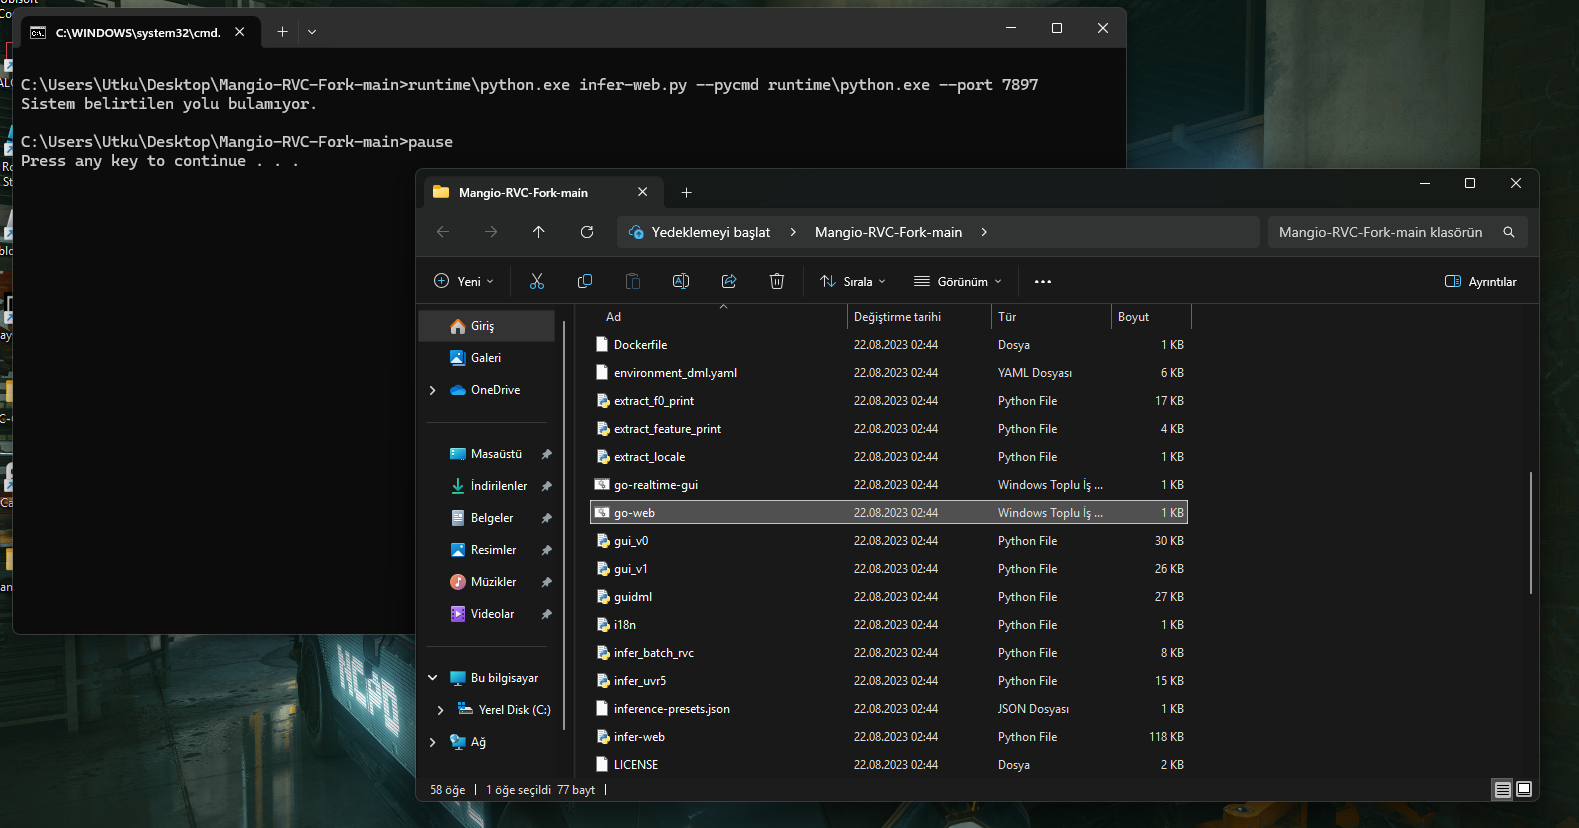This screenshot has width=1579, height=828.
Task: Open new tab dropdown in terminal
Action: (312, 32)
